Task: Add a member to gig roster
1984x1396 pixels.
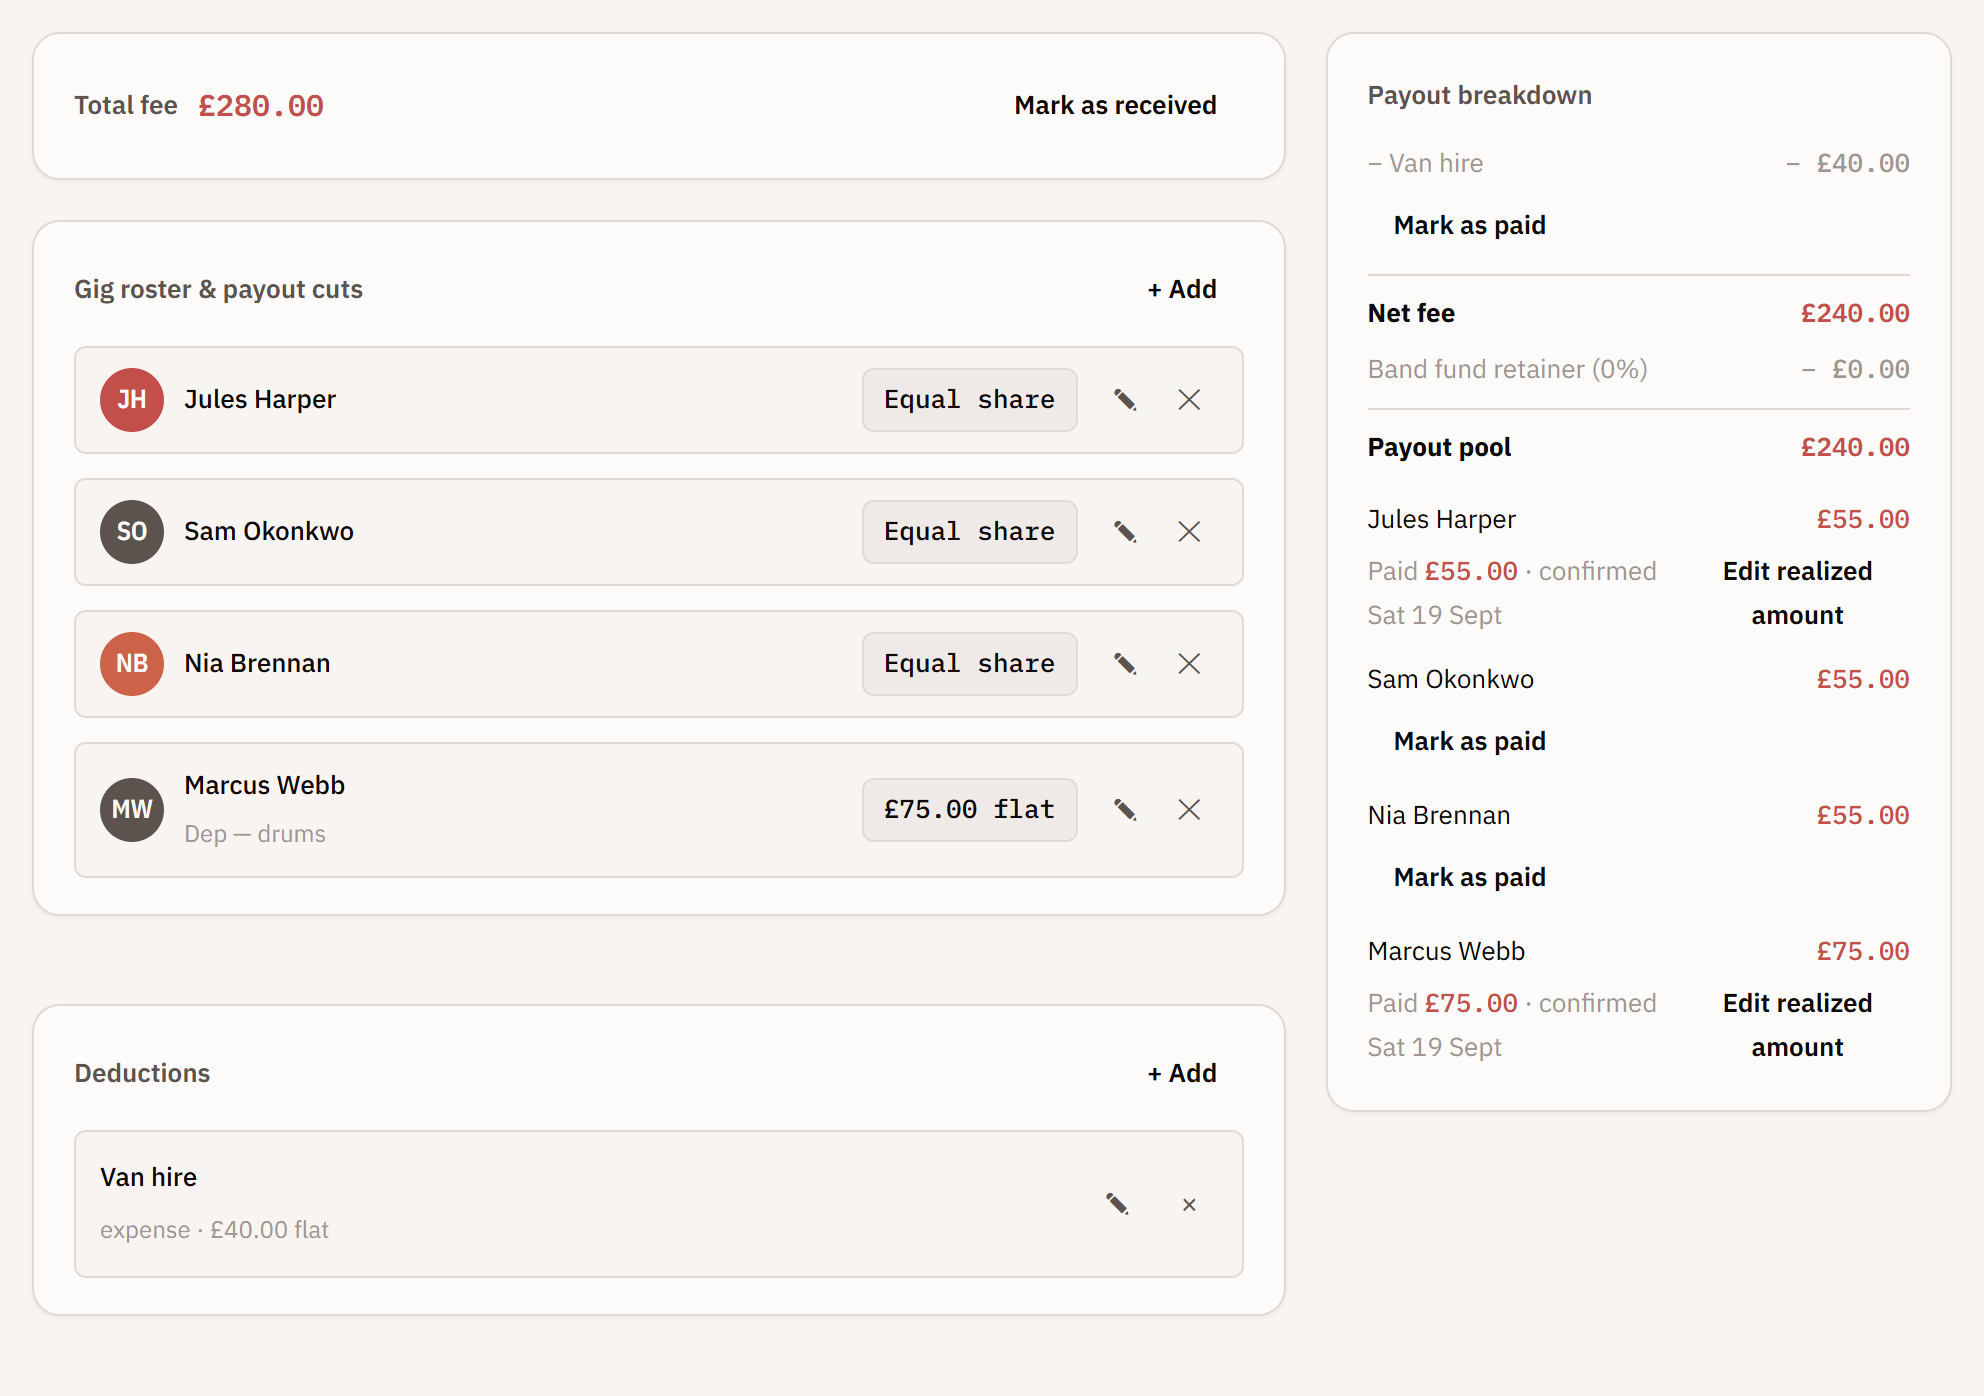Action: click(x=1182, y=290)
